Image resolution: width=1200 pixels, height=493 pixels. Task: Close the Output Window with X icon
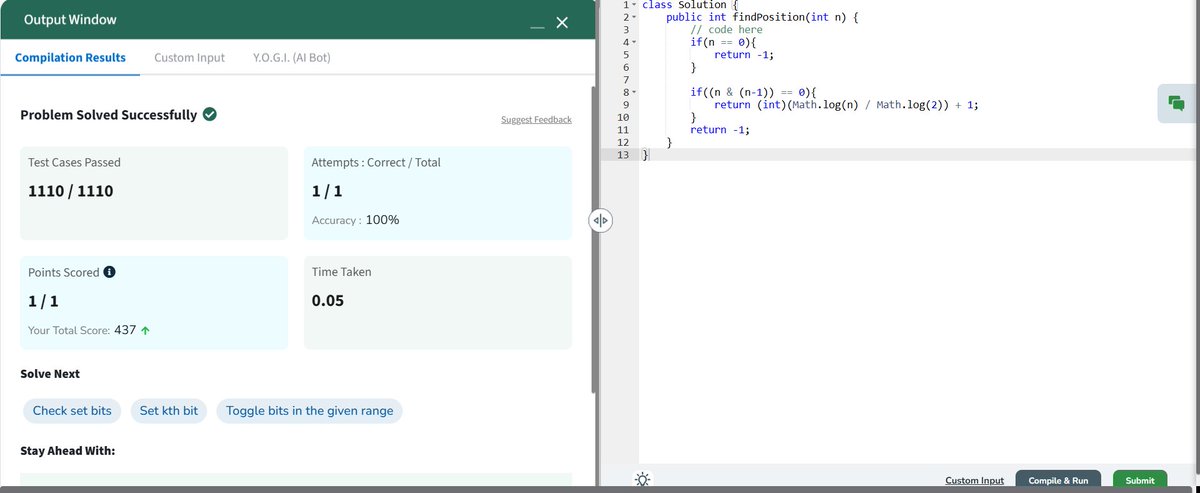tap(562, 23)
